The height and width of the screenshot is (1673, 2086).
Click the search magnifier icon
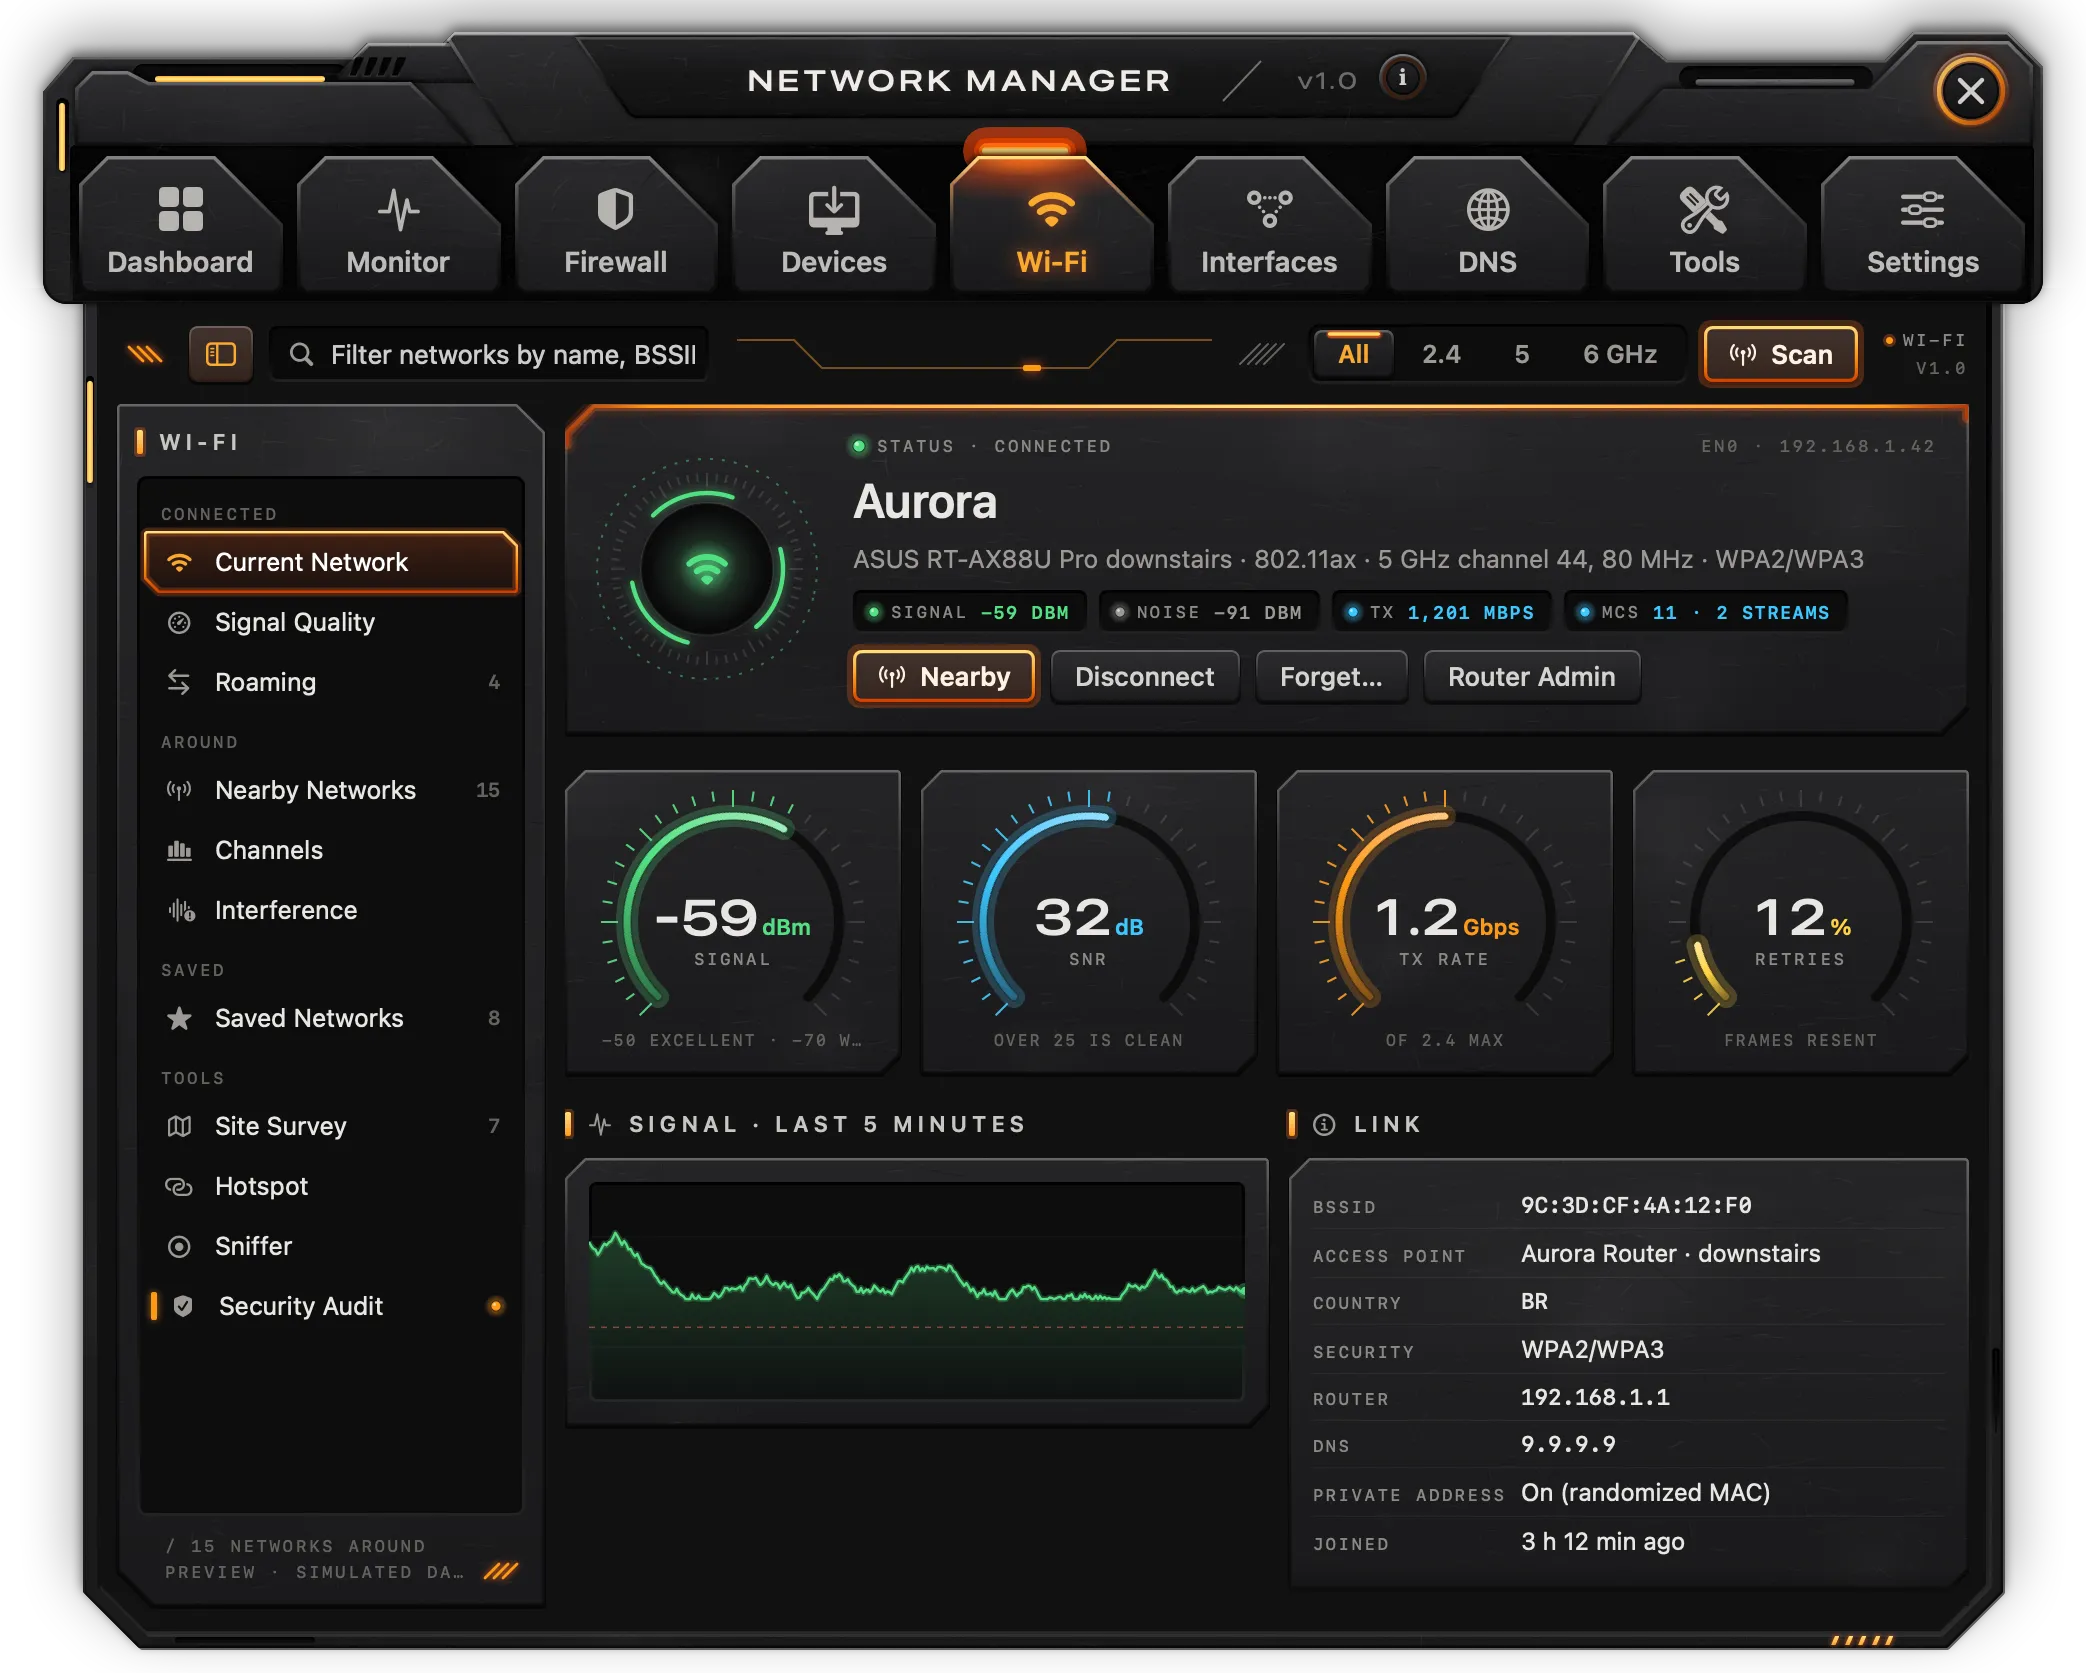tap(301, 354)
